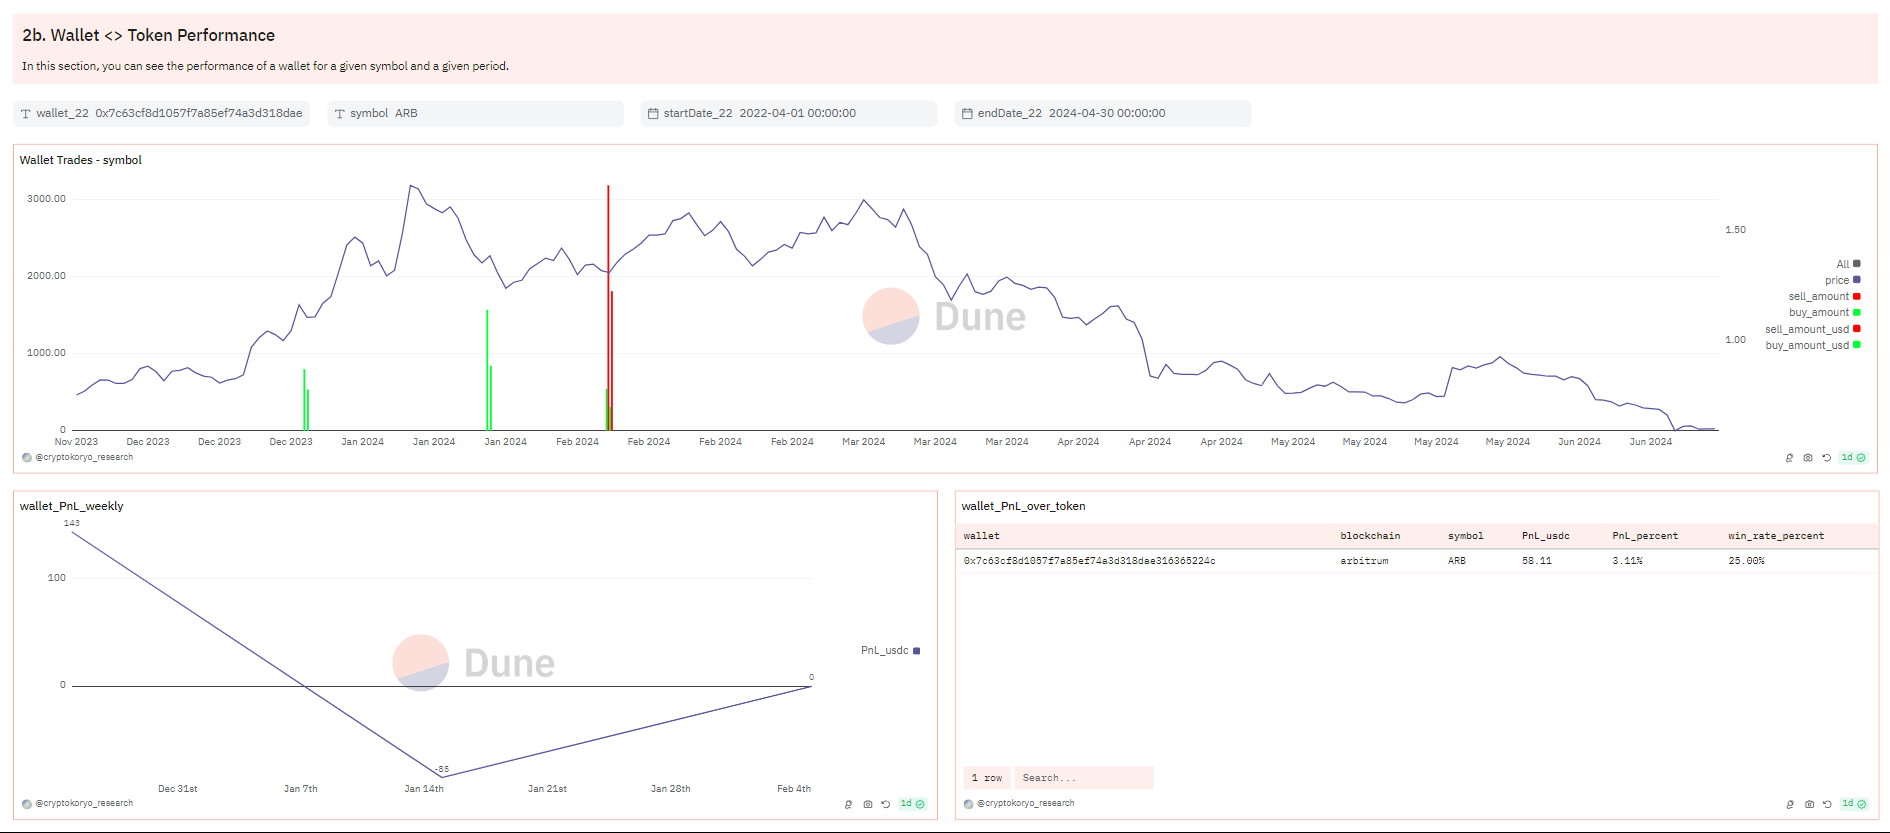Click the '2b. Wallet <> Token Performance' heading
The width and height of the screenshot is (1890, 833).
tap(148, 35)
